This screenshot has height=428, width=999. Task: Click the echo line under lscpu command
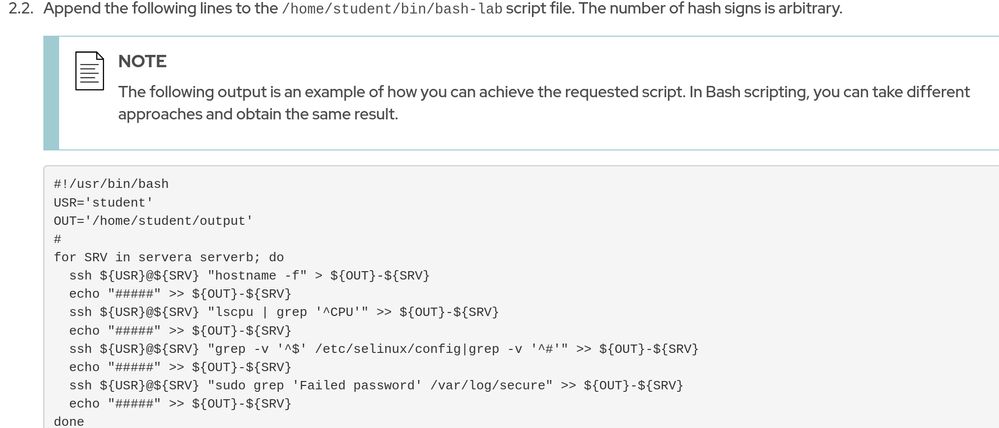(x=180, y=330)
